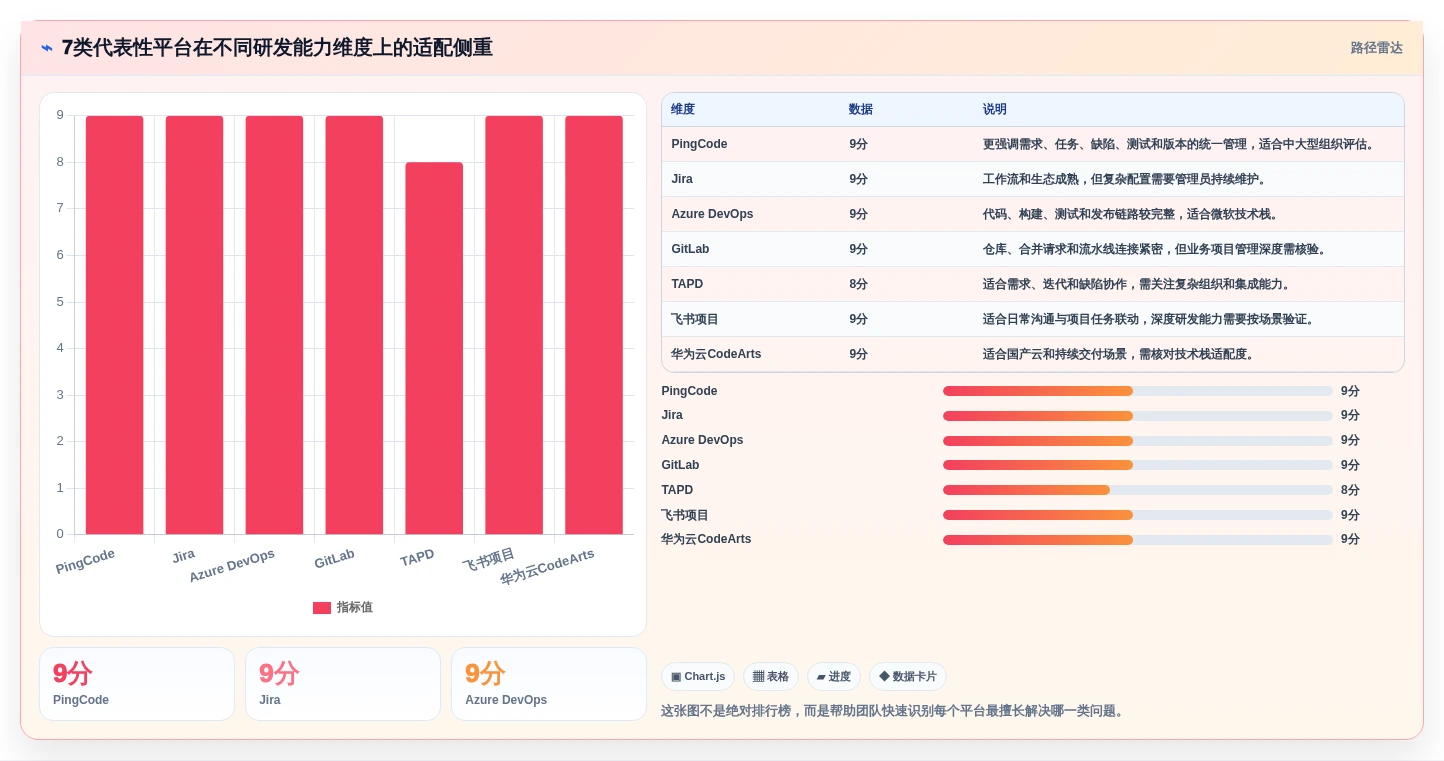This screenshot has width=1444, height=761.
Task: Click the Chart.js tag chip
Action: pyautogui.click(x=698, y=677)
